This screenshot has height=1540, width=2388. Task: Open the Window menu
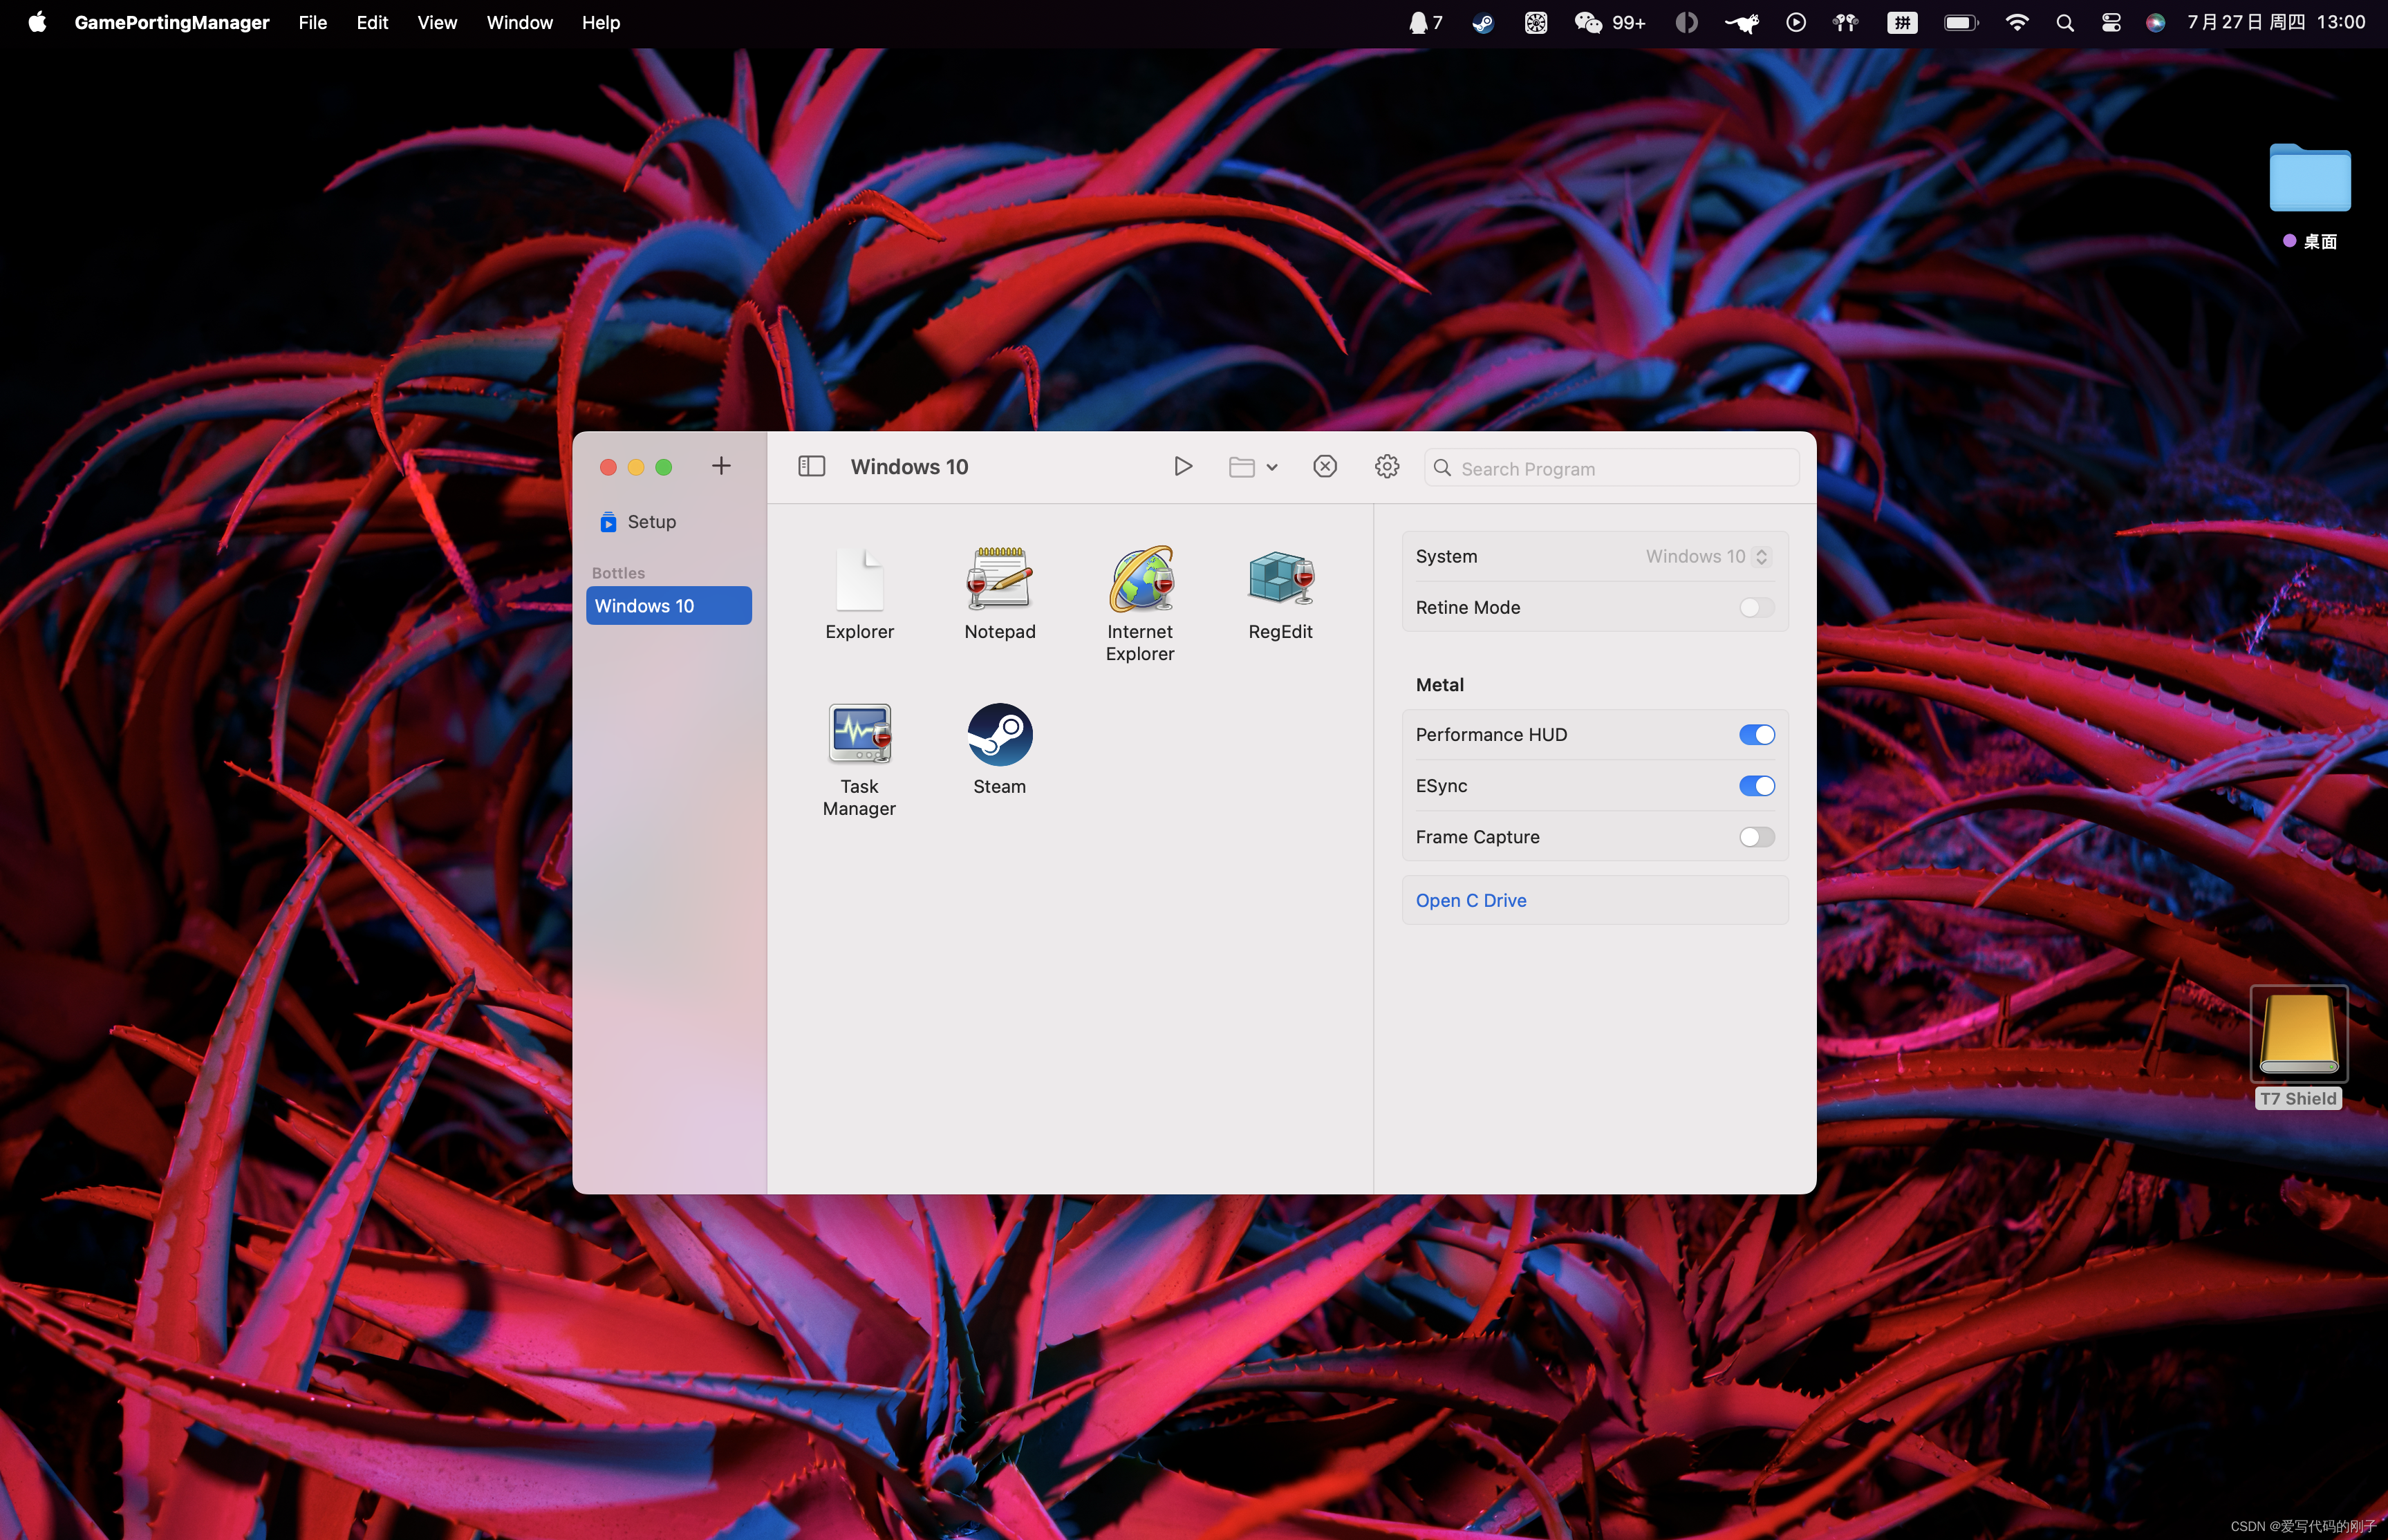coord(519,22)
